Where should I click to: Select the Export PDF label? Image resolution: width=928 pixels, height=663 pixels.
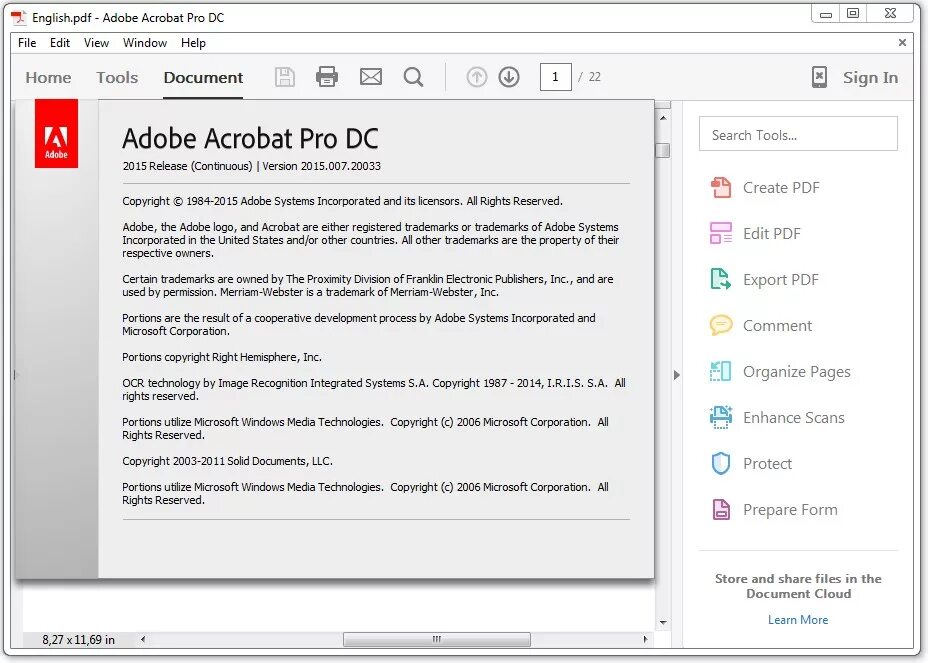pyautogui.click(x=781, y=279)
